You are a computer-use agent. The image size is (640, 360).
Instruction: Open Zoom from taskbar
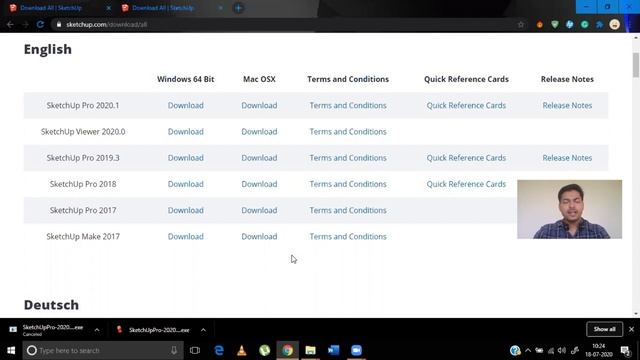click(356, 350)
